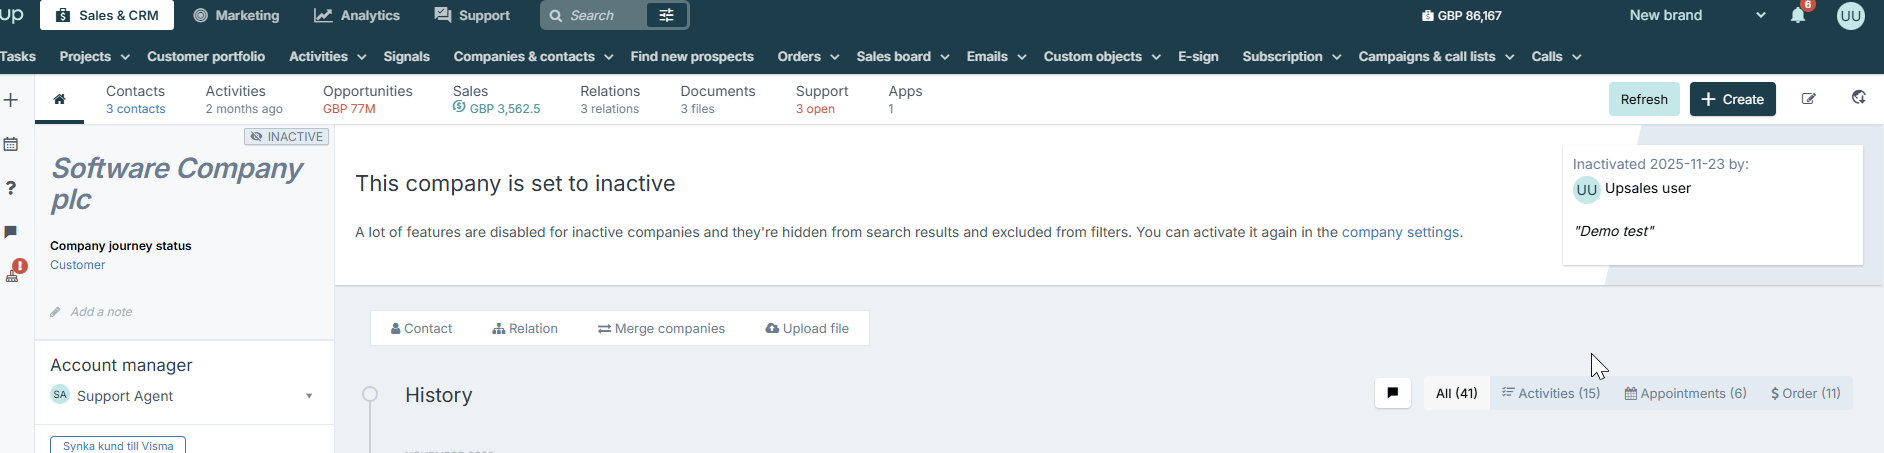The image size is (1884, 453).
Task: Open Customer portfolio
Action: [206, 56]
